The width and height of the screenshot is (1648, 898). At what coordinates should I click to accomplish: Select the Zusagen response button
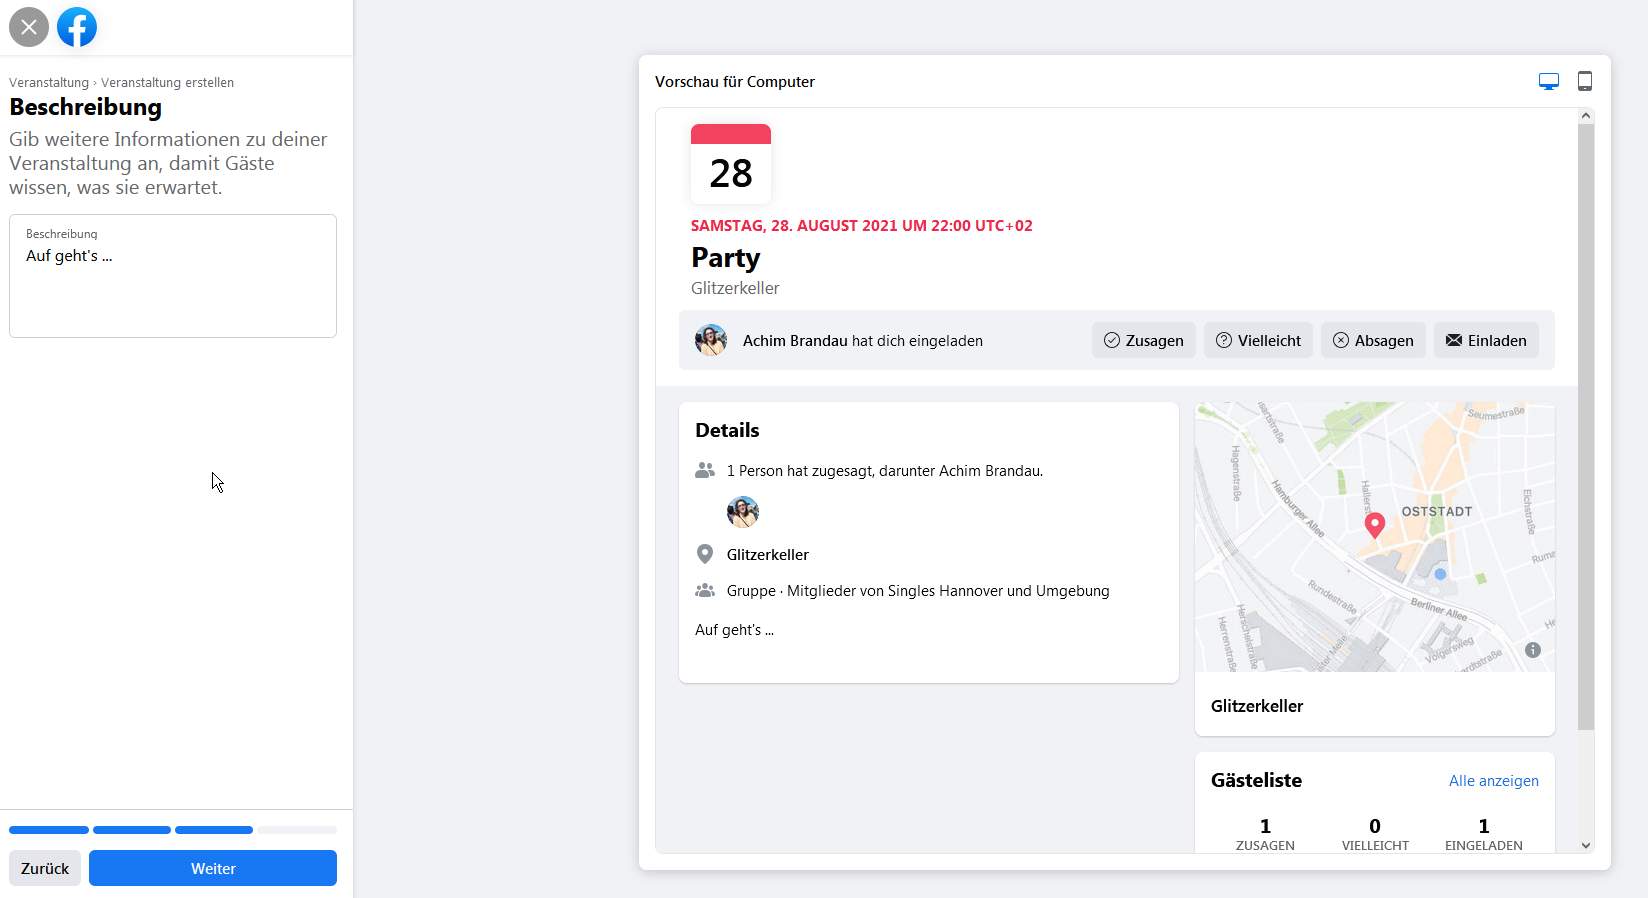1144,340
